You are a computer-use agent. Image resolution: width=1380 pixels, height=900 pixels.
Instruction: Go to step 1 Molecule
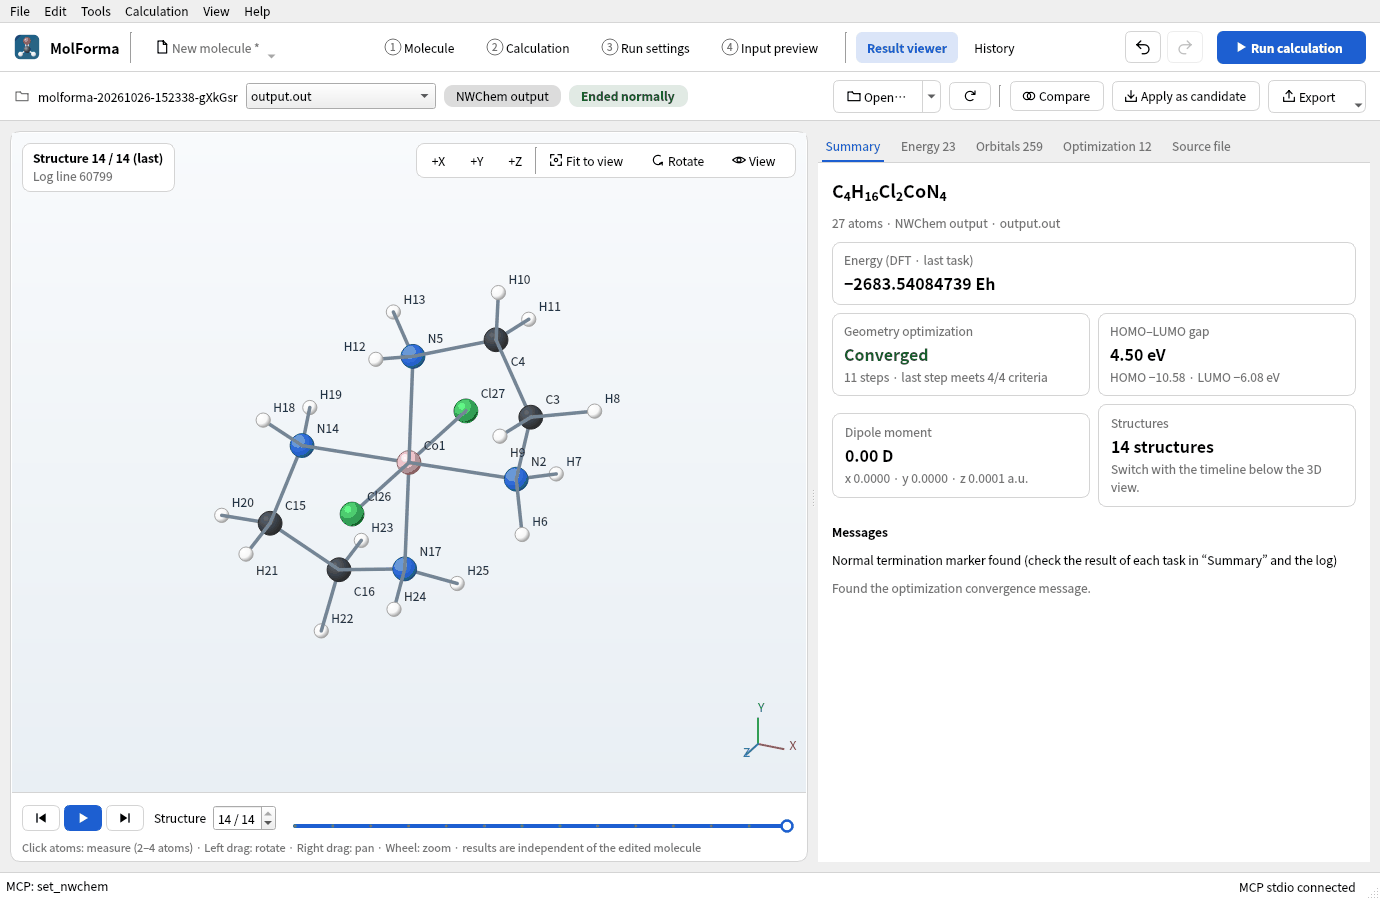click(x=420, y=48)
